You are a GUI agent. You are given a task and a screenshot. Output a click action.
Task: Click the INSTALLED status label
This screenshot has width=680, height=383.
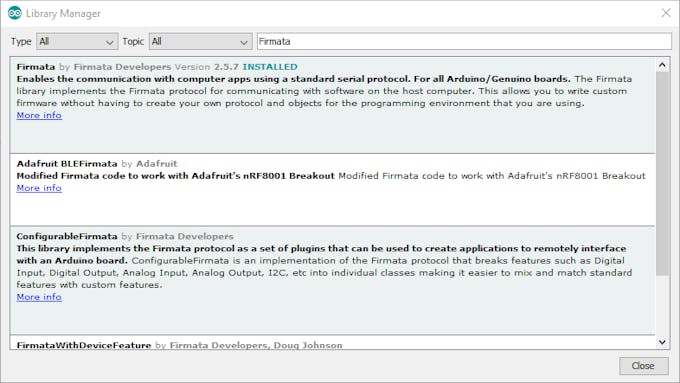click(x=270, y=67)
